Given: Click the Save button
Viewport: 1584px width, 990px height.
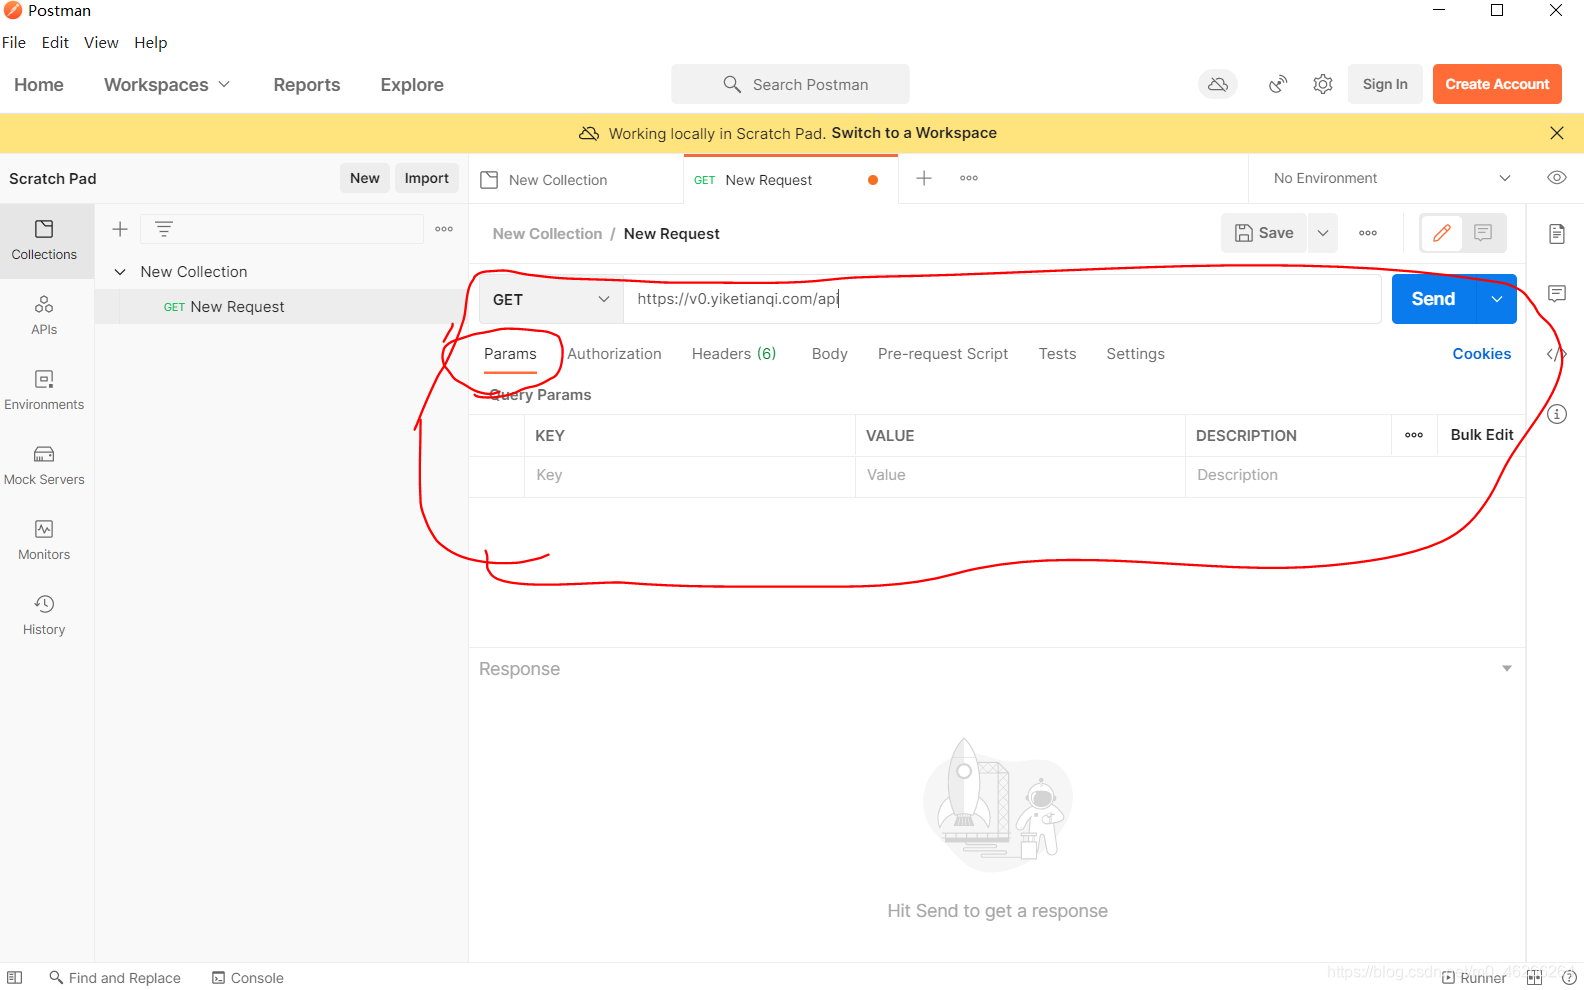Looking at the screenshot, I should [x=1264, y=233].
